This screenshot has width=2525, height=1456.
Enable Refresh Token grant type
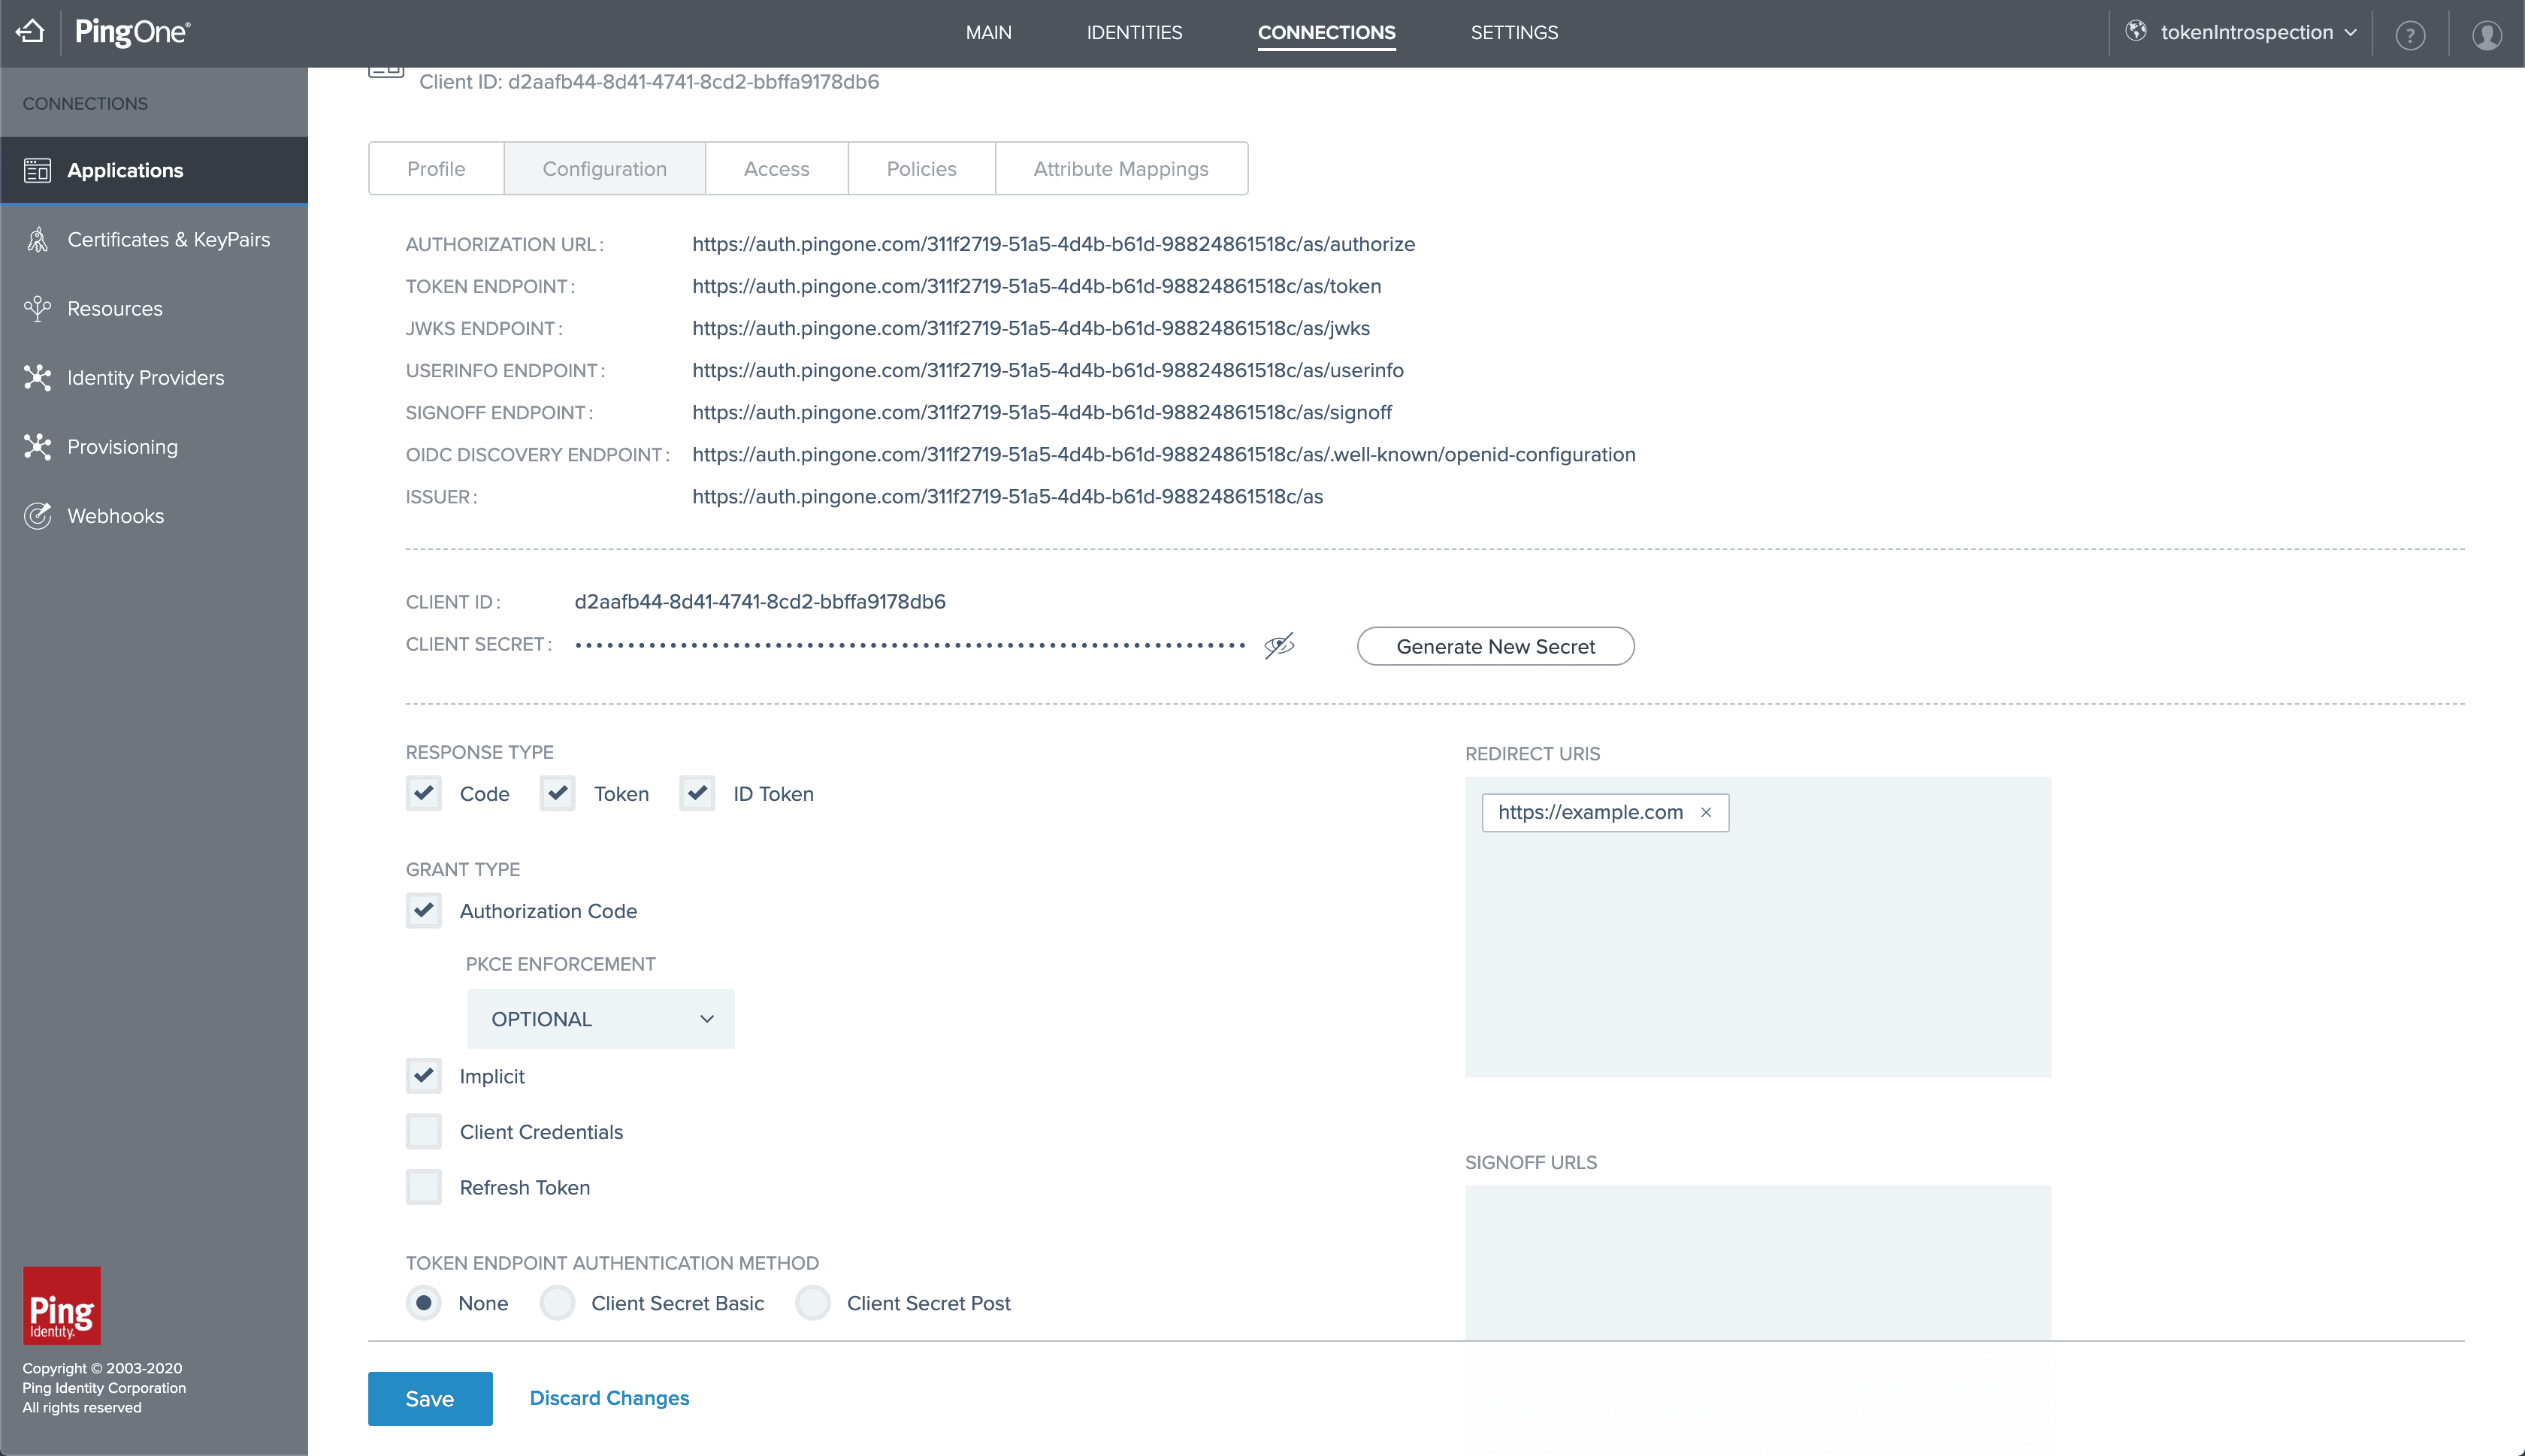pos(424,1188)
